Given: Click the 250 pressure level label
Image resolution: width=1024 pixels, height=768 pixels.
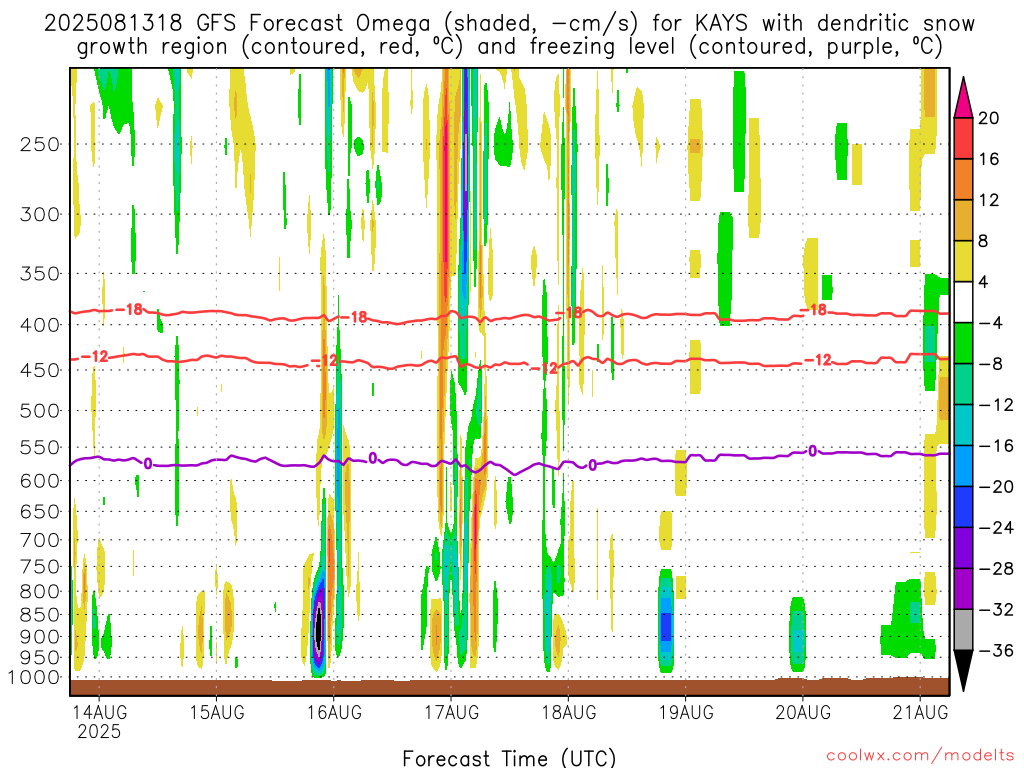Looking at the screenshot, I should point(40,144).
